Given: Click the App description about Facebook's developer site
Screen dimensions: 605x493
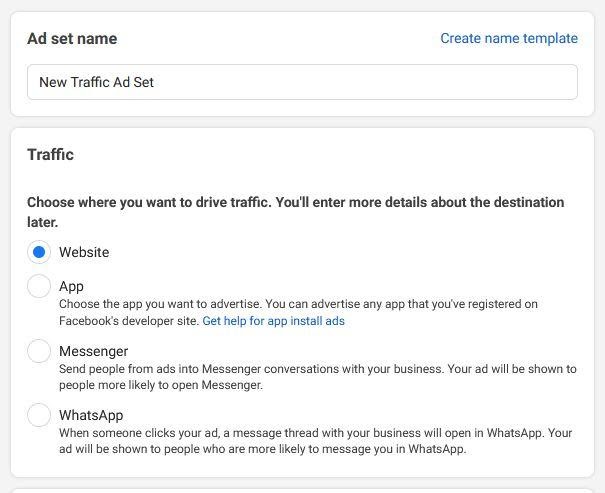Looking at the screenshot, I should click(298, 312).
